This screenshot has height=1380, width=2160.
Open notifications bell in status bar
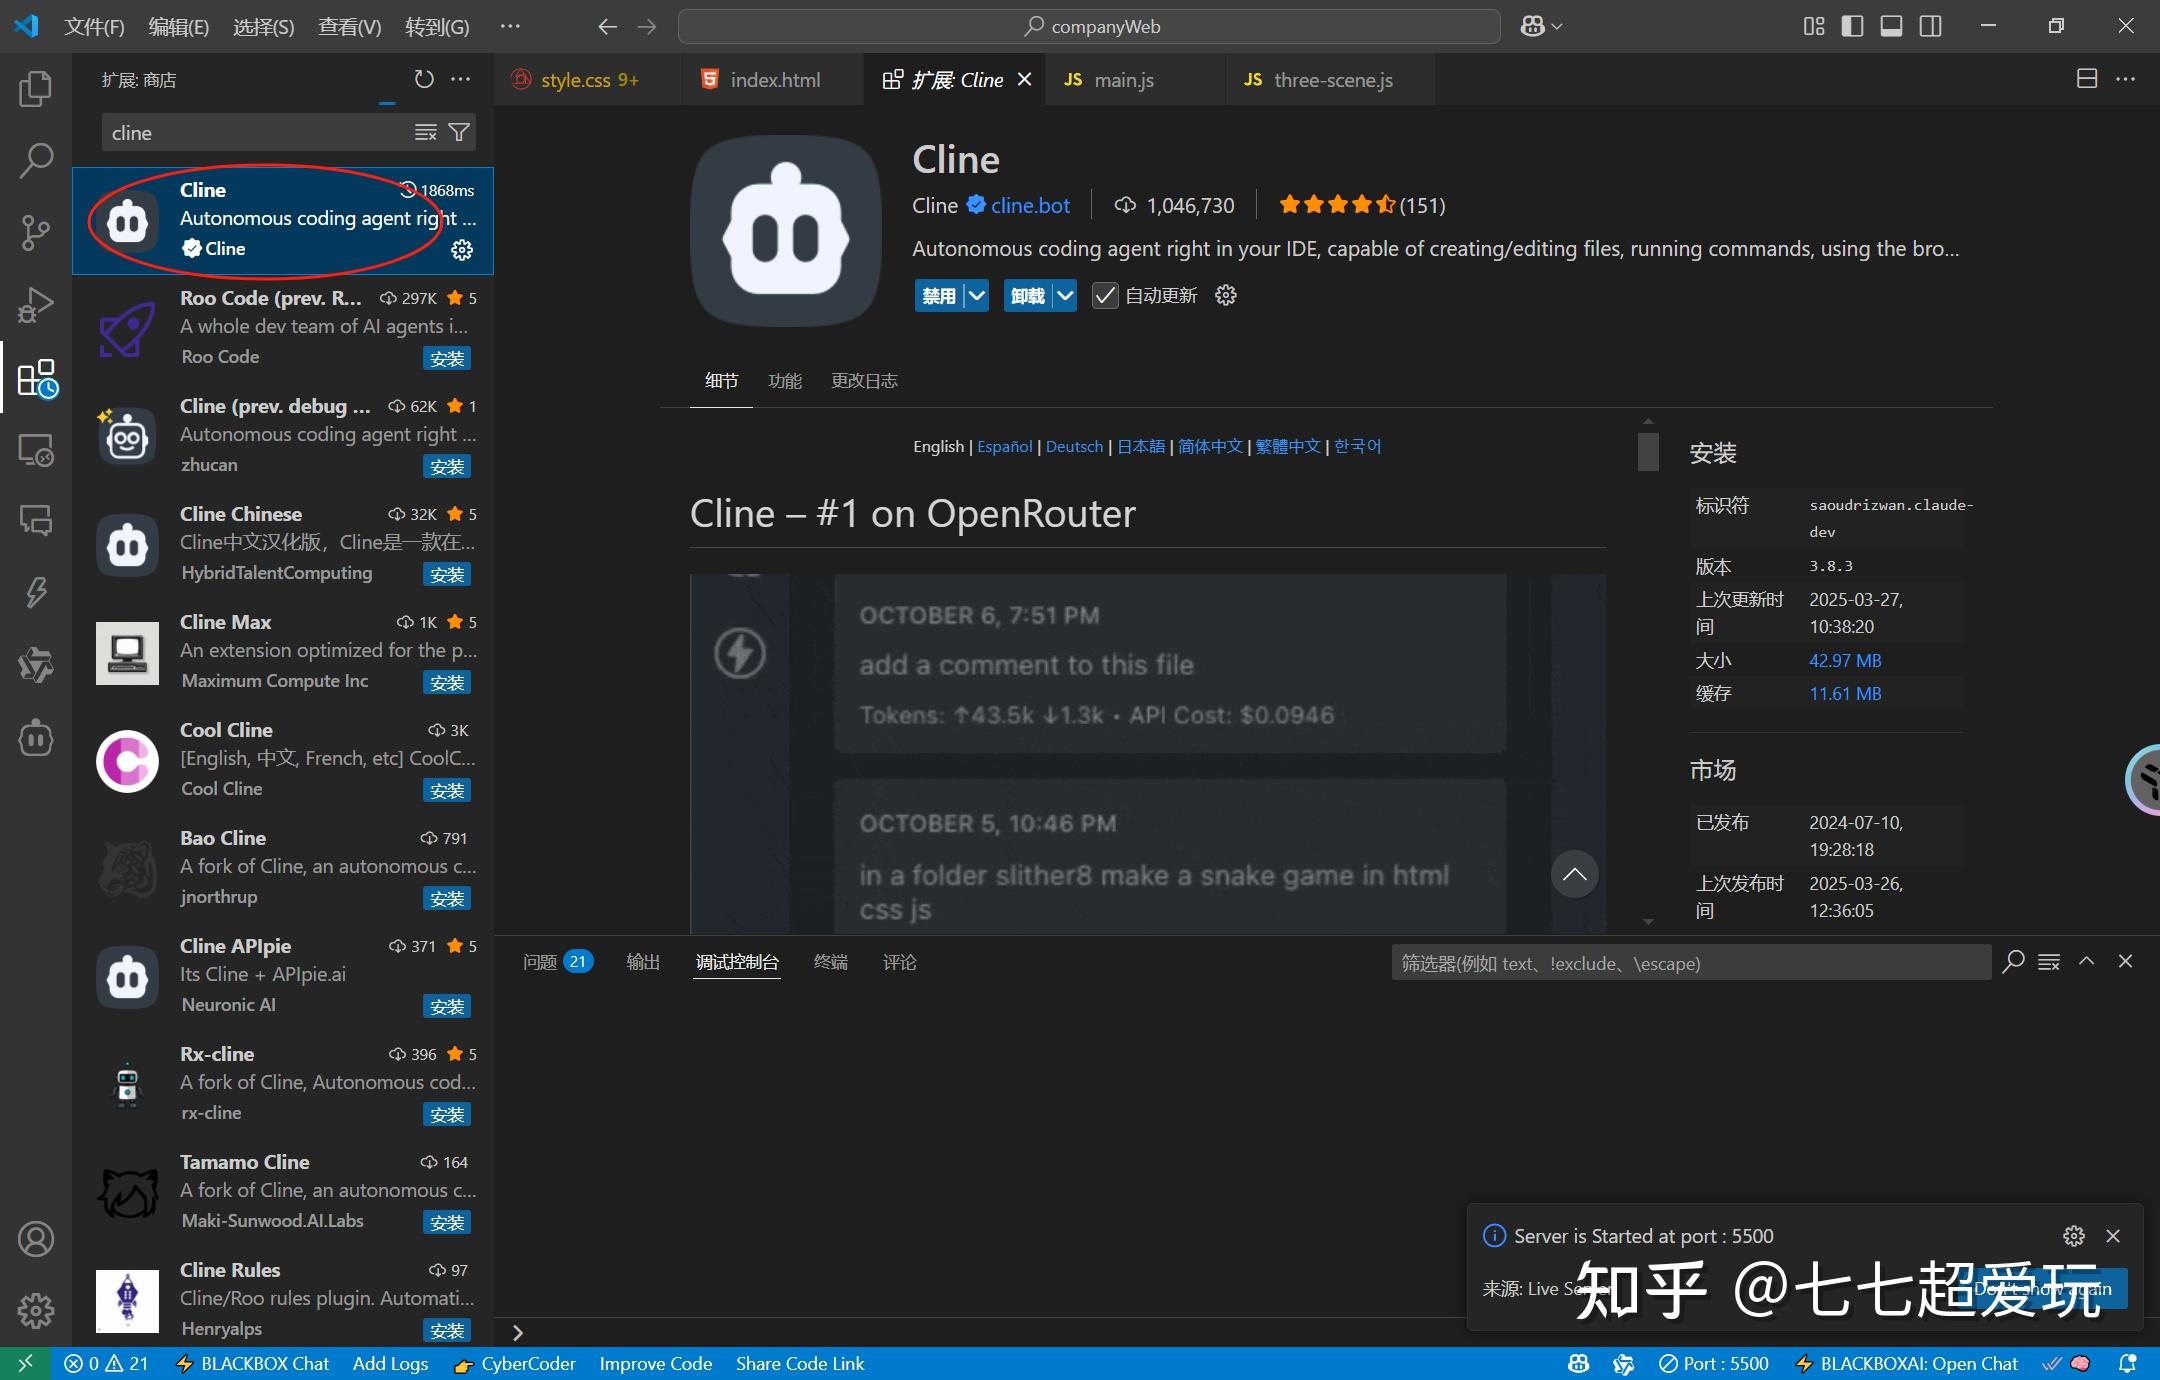[x=2128, y=1363]
